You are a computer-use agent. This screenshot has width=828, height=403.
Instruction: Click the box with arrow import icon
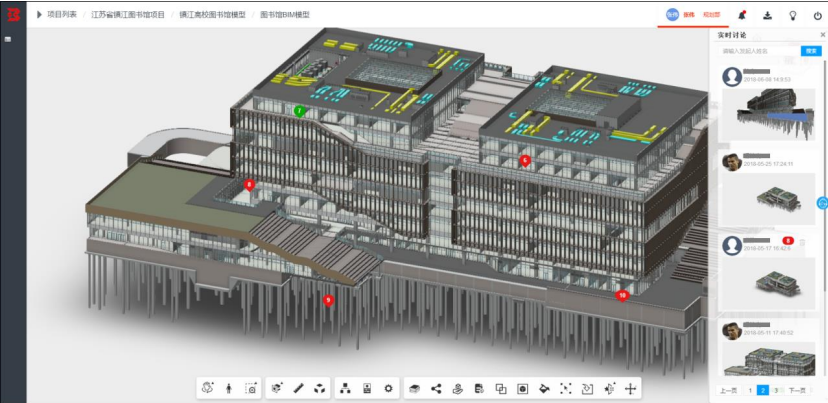[587, 389]
